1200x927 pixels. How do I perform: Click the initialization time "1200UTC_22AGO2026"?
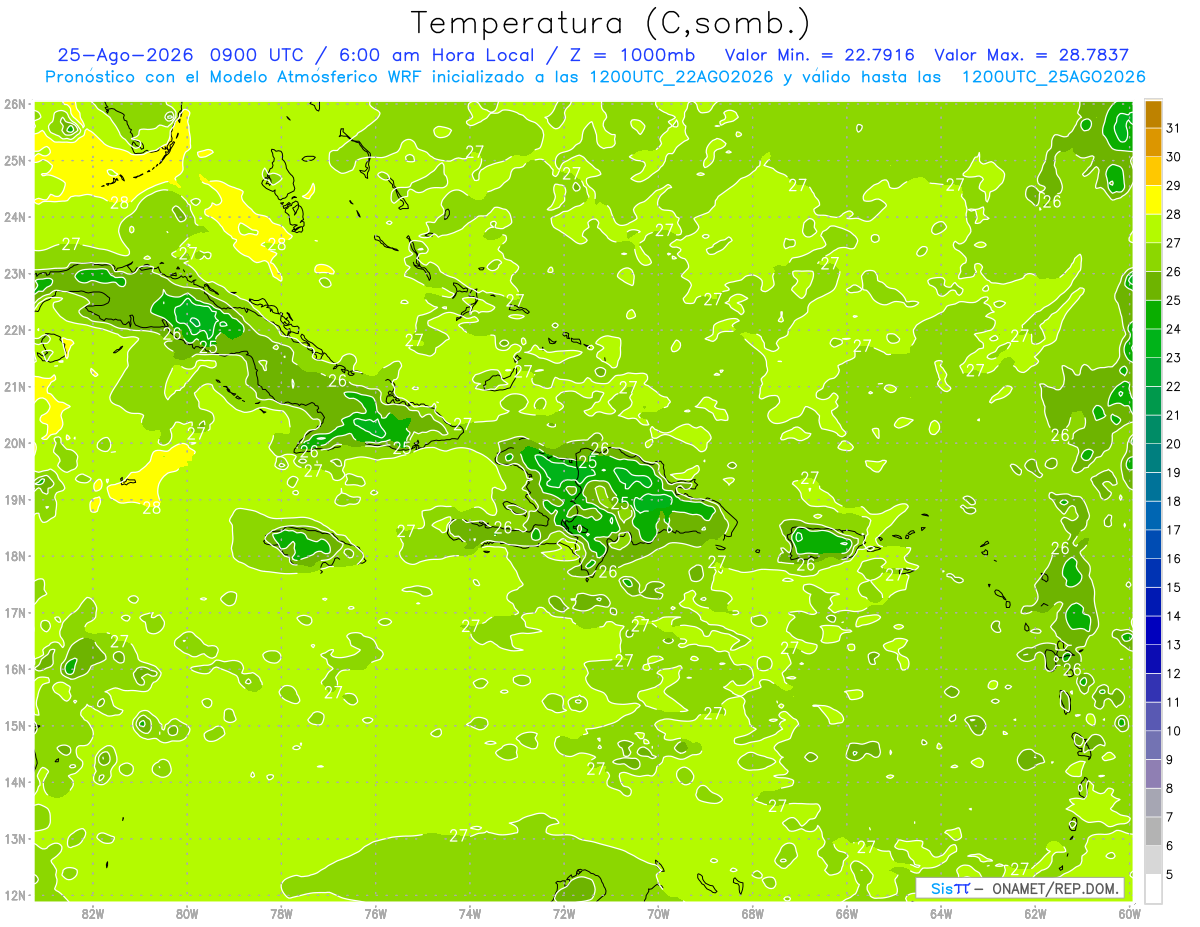tap(681, 77)
